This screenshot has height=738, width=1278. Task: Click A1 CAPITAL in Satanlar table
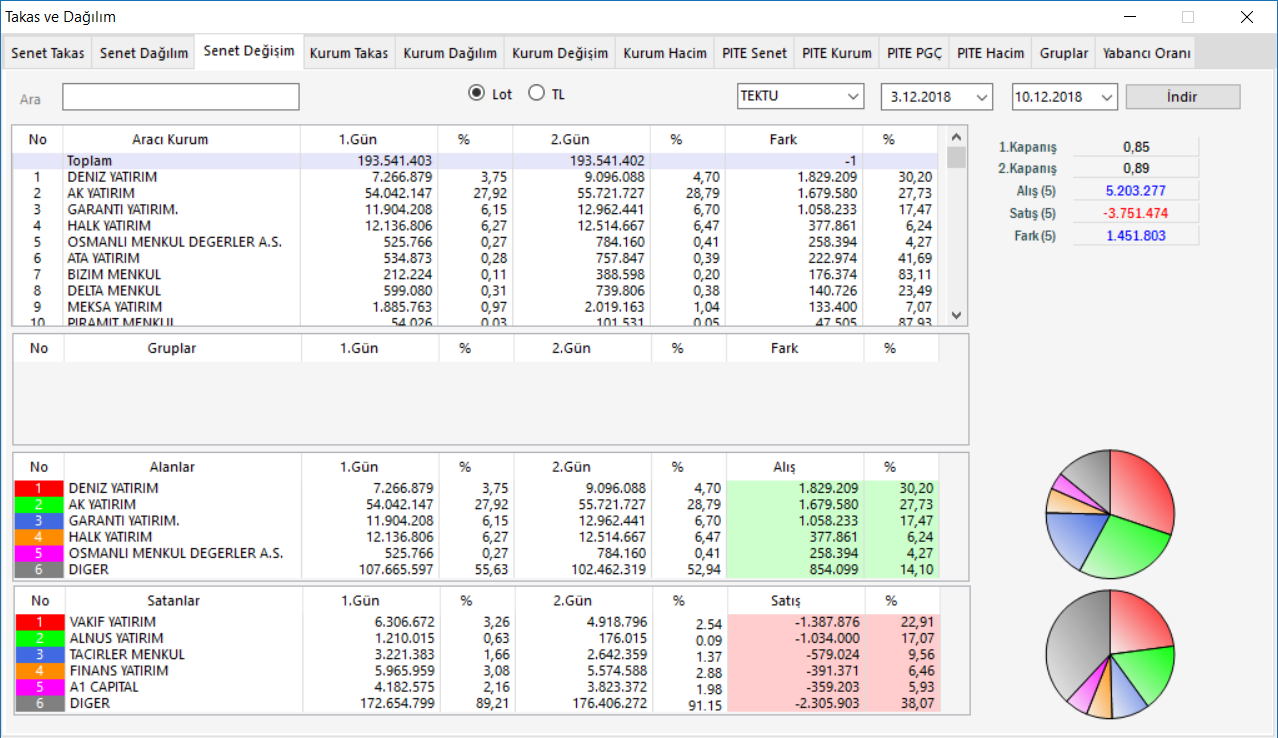[x=103, y=687]
